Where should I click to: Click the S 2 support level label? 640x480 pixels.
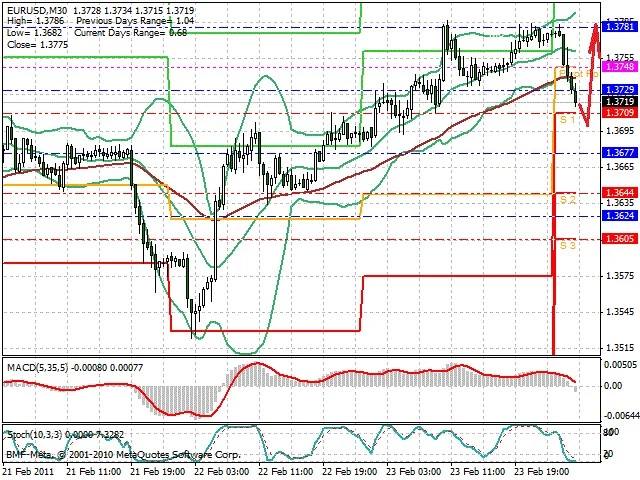pyautogui.click(x=567, y=200)
